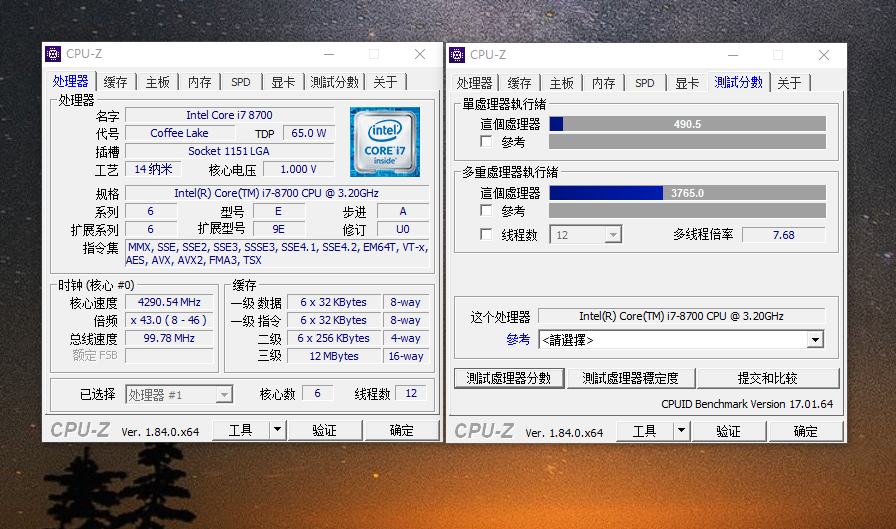Viewport: 896px width, 529px height.
Task: Click the CPU-Z app icon in left window title bar
Action: [x=53, y=54]
